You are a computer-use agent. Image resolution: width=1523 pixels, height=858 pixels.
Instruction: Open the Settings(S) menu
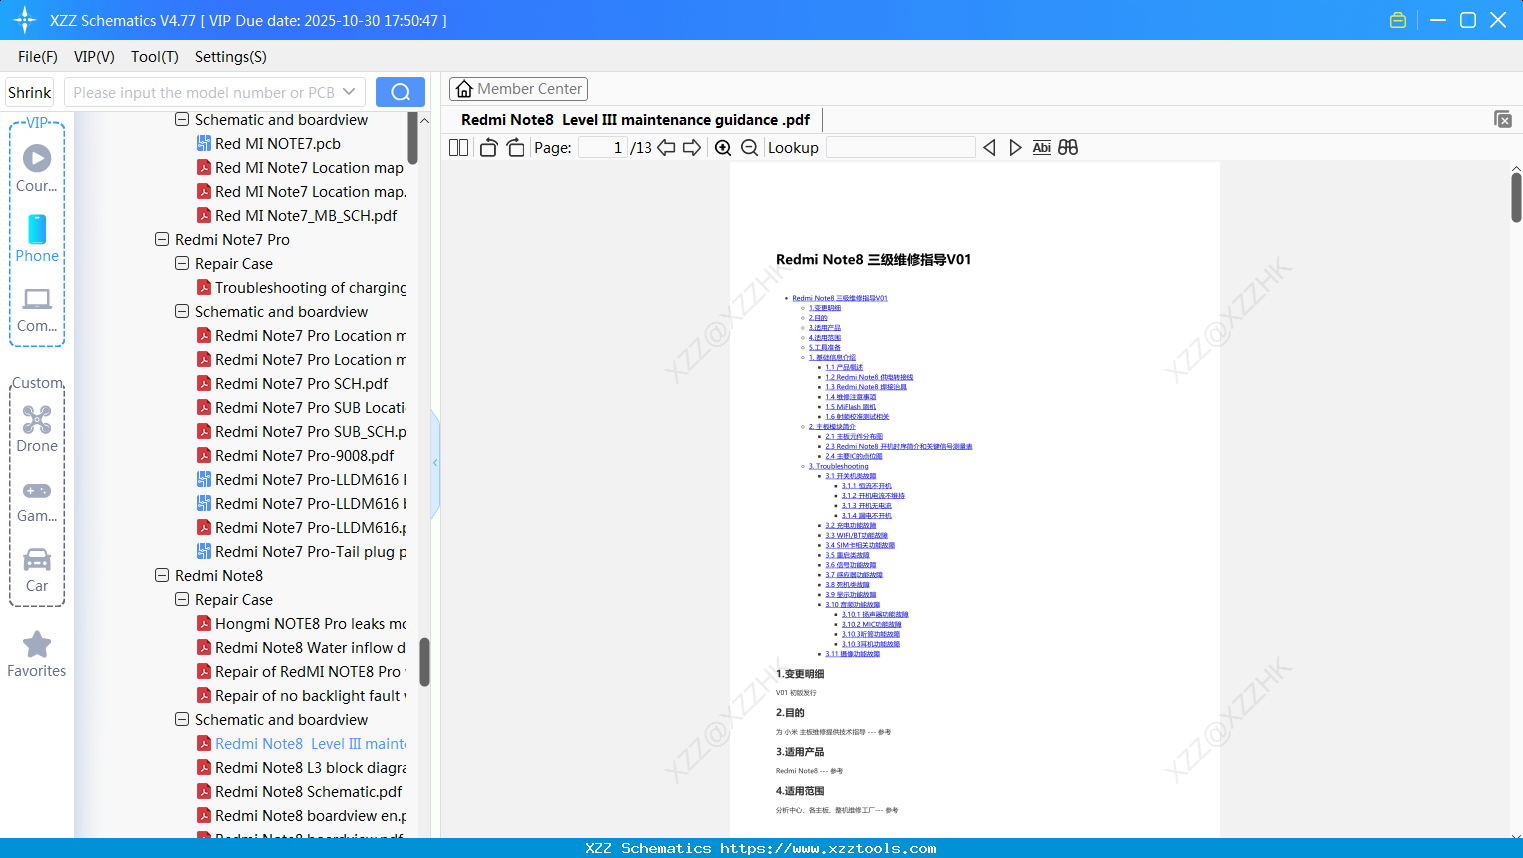point(231,57)
